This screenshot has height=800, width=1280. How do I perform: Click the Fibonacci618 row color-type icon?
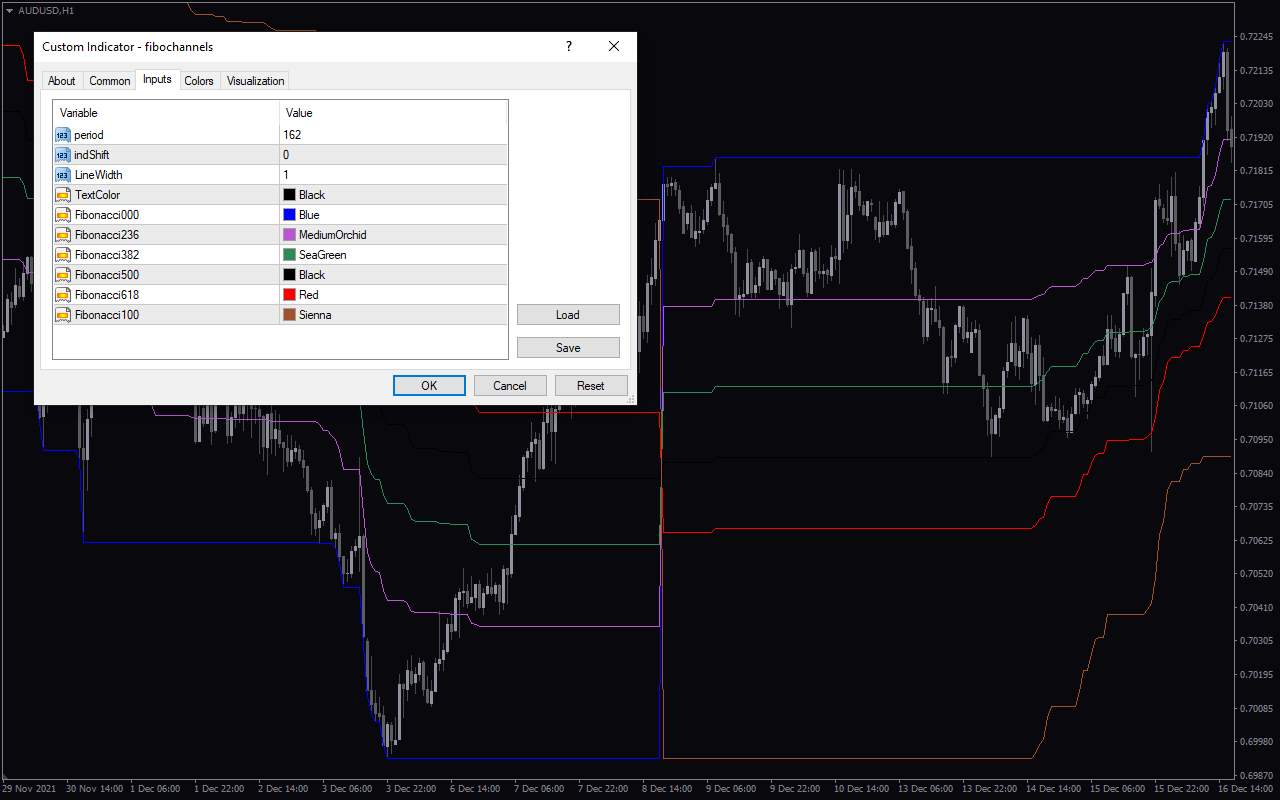tap(63, 295)
